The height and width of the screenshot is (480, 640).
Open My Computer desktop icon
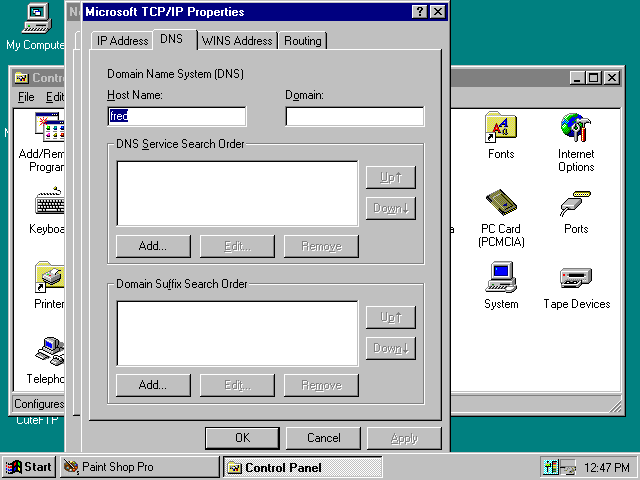tap(36, 26)
